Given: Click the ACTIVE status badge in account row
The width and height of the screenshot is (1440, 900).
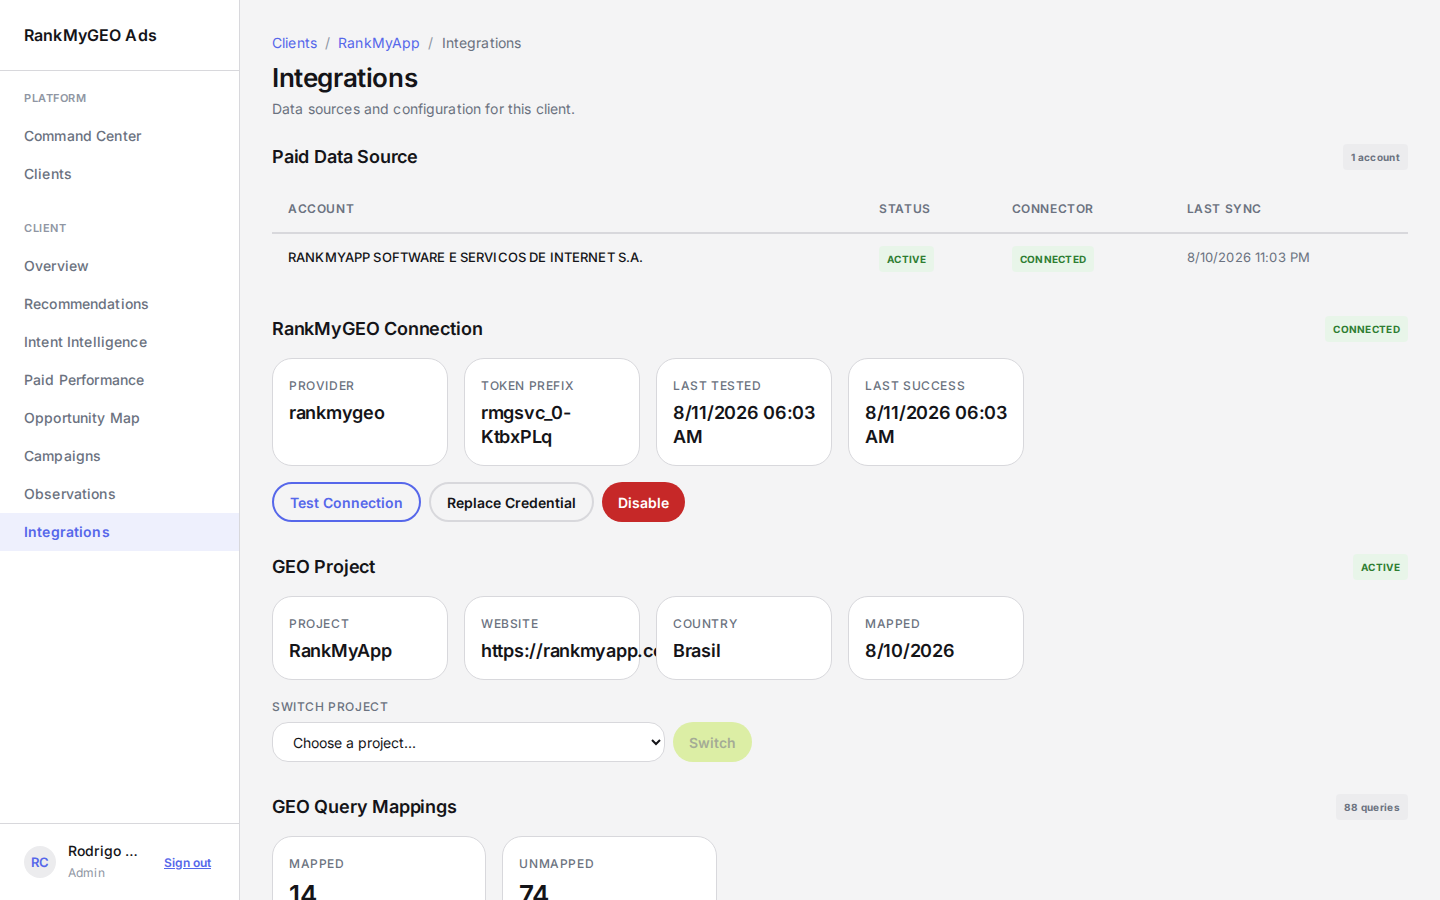Looking at the screenshot, I should click(x=906, y=259).
